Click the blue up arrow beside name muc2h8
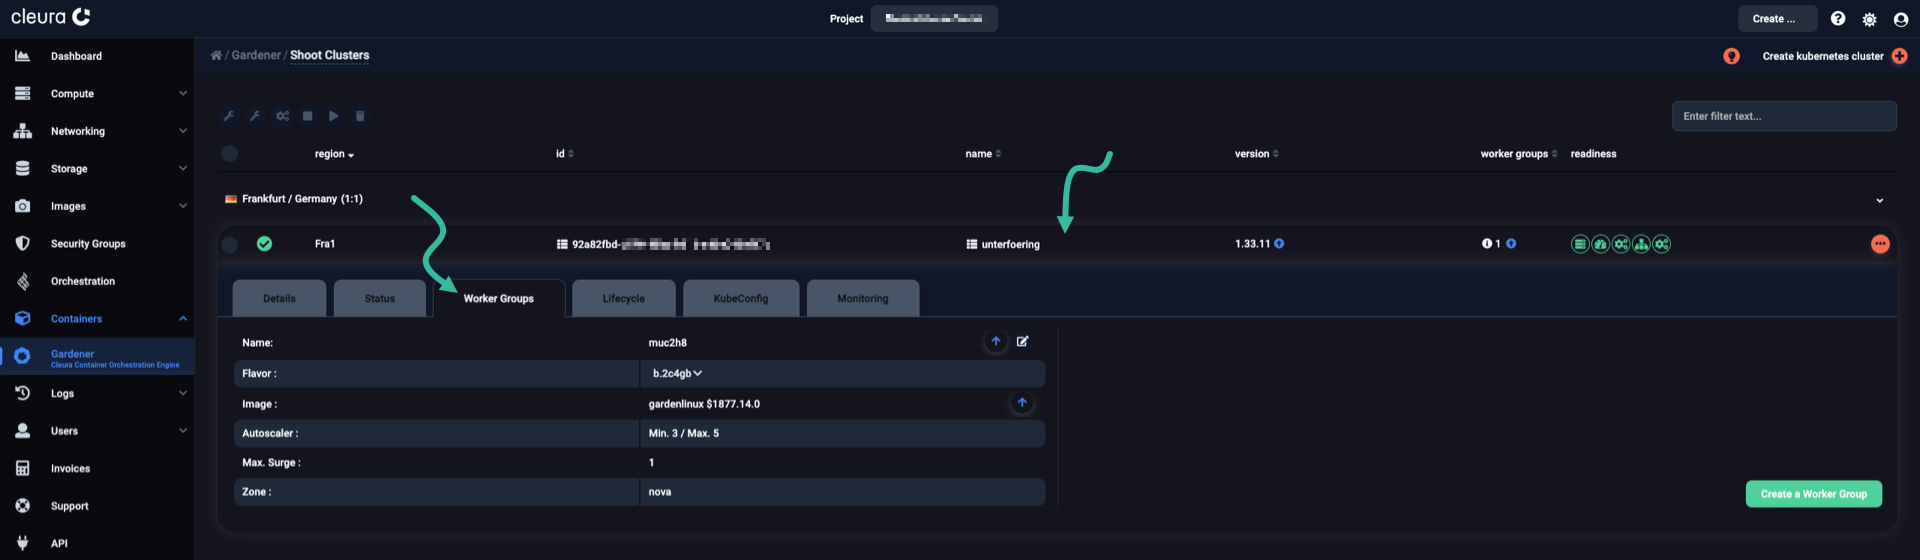This screenshot has width=1920, height=560. (996, 342)
